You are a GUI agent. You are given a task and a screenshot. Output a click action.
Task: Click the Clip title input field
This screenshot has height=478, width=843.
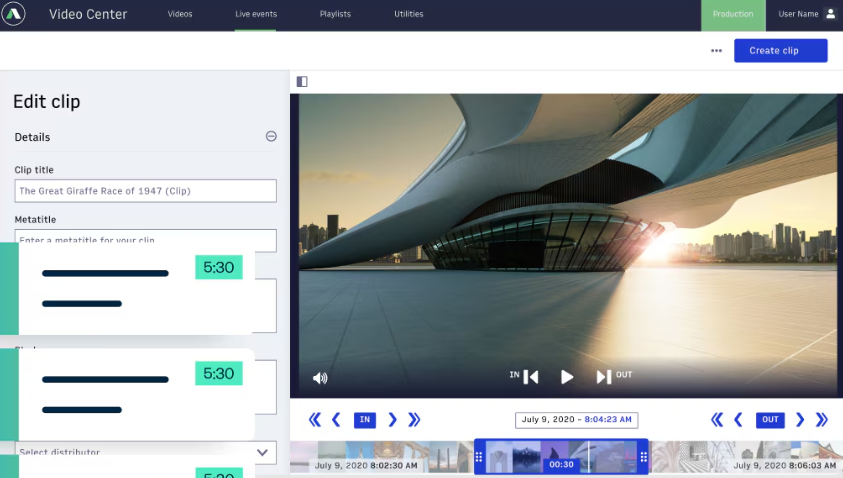tap(145, 191)
